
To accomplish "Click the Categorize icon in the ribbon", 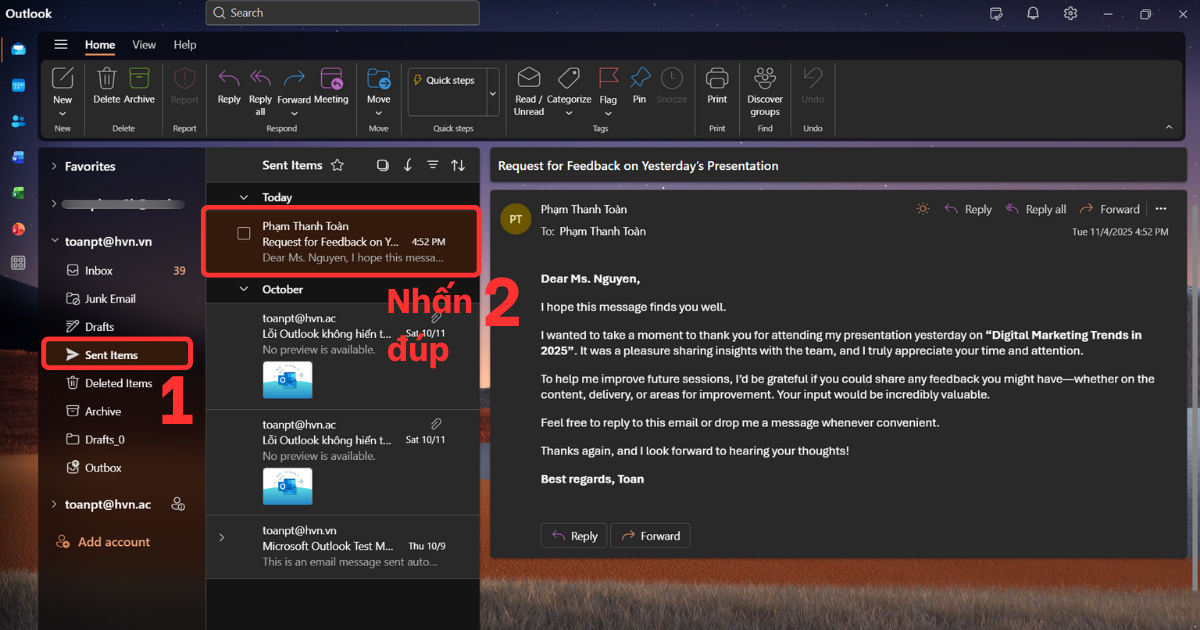I will click(x=569, y=78).
